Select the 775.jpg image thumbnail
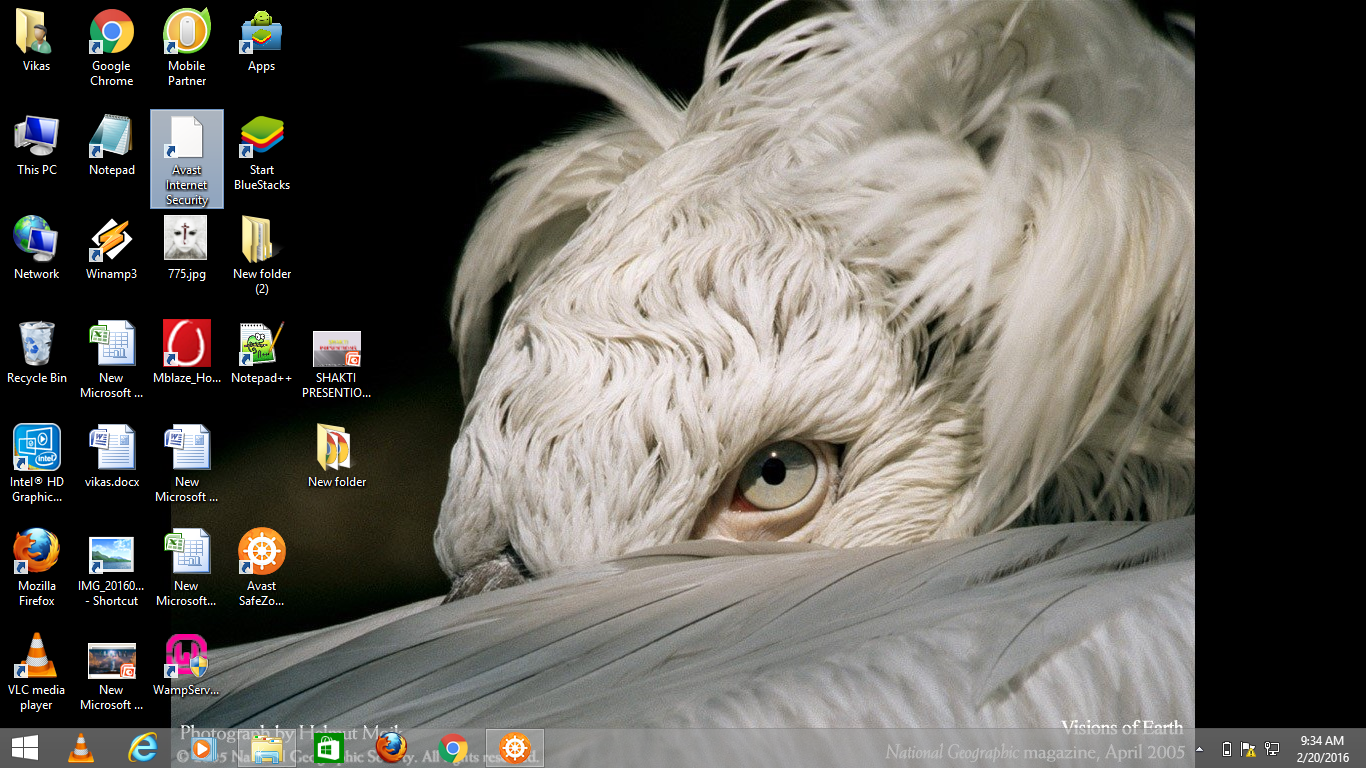 [187, 248]
